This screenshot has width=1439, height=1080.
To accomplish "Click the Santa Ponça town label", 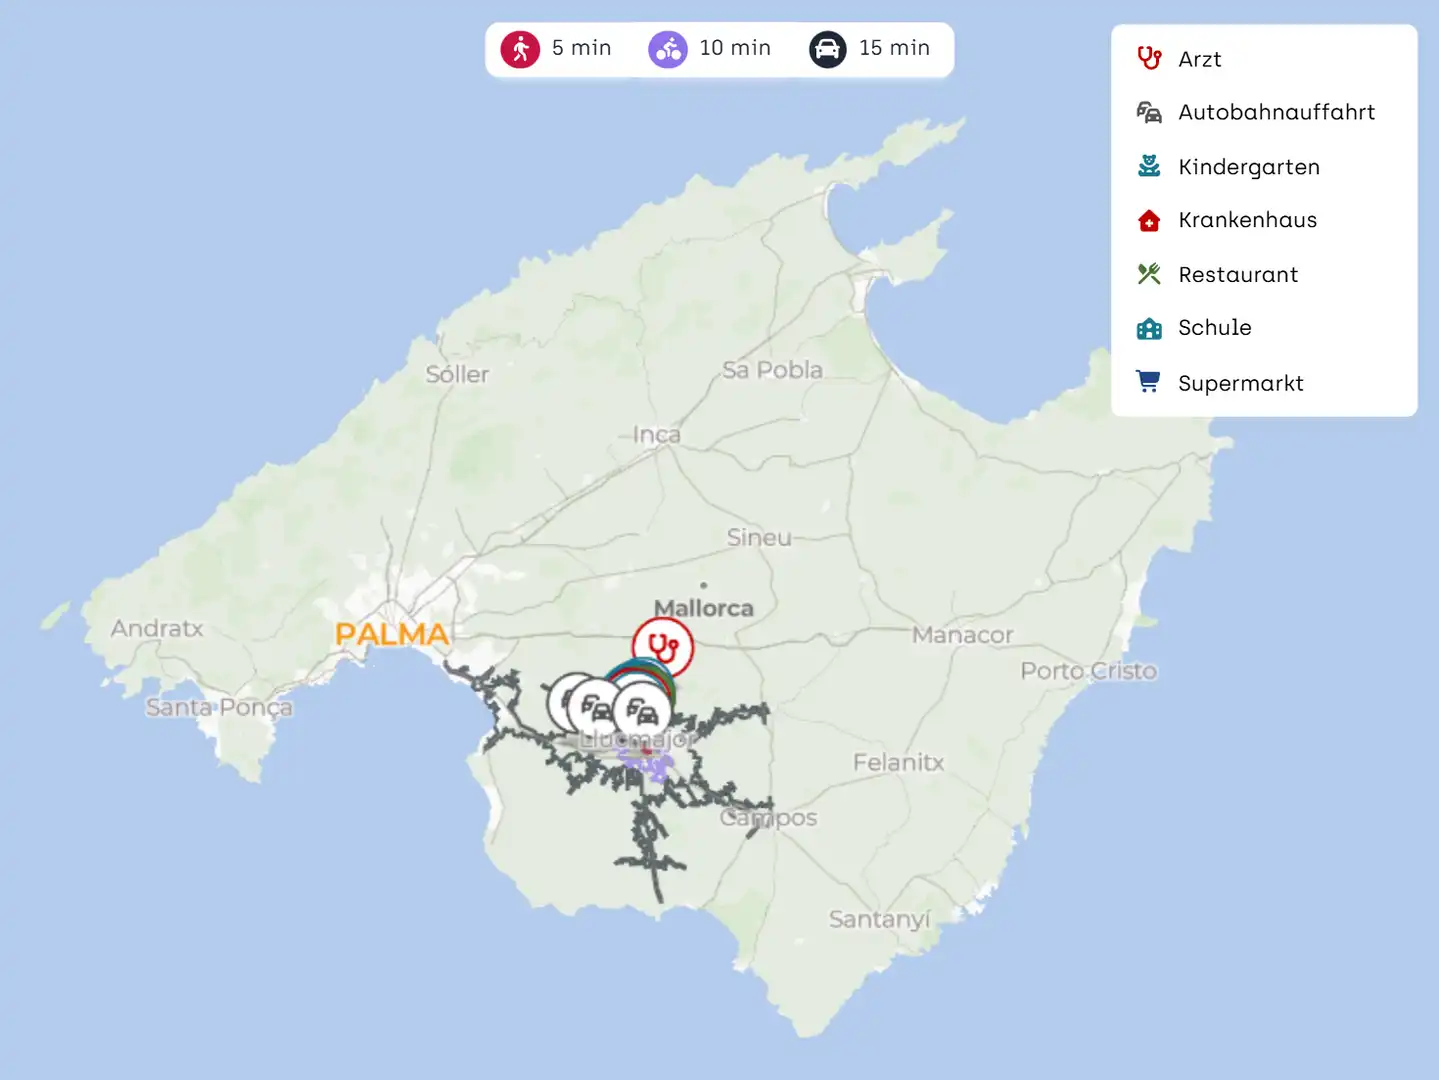I will pyautogui.click(x=219, y=708).
